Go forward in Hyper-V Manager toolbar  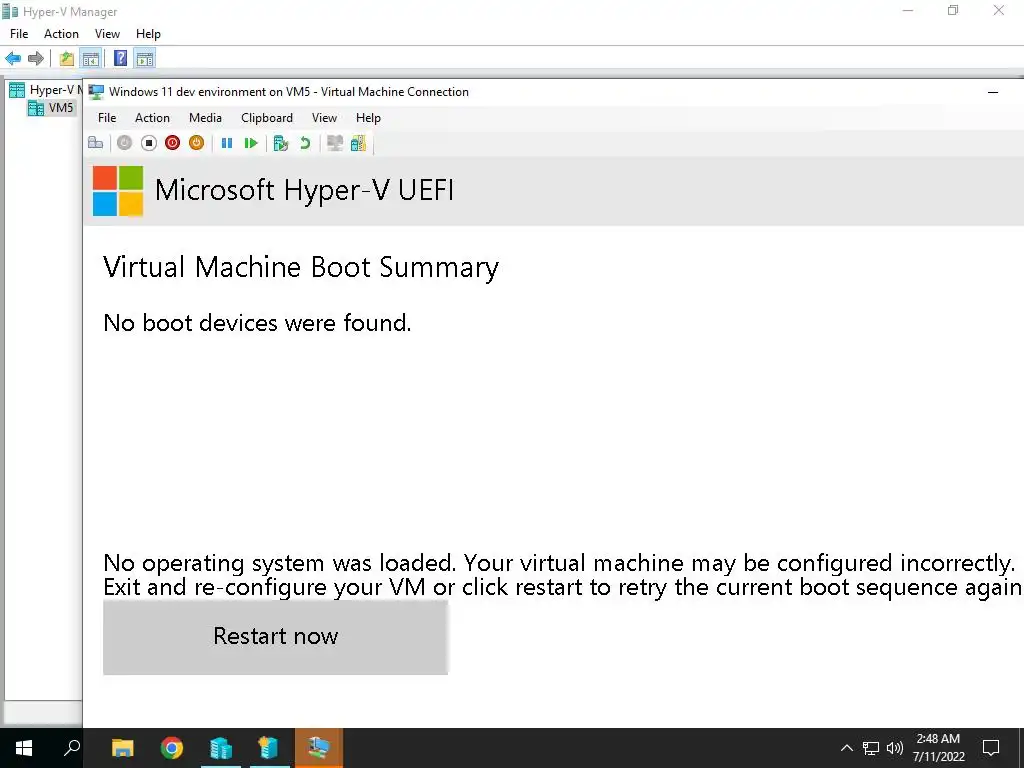tap(36, 59)
